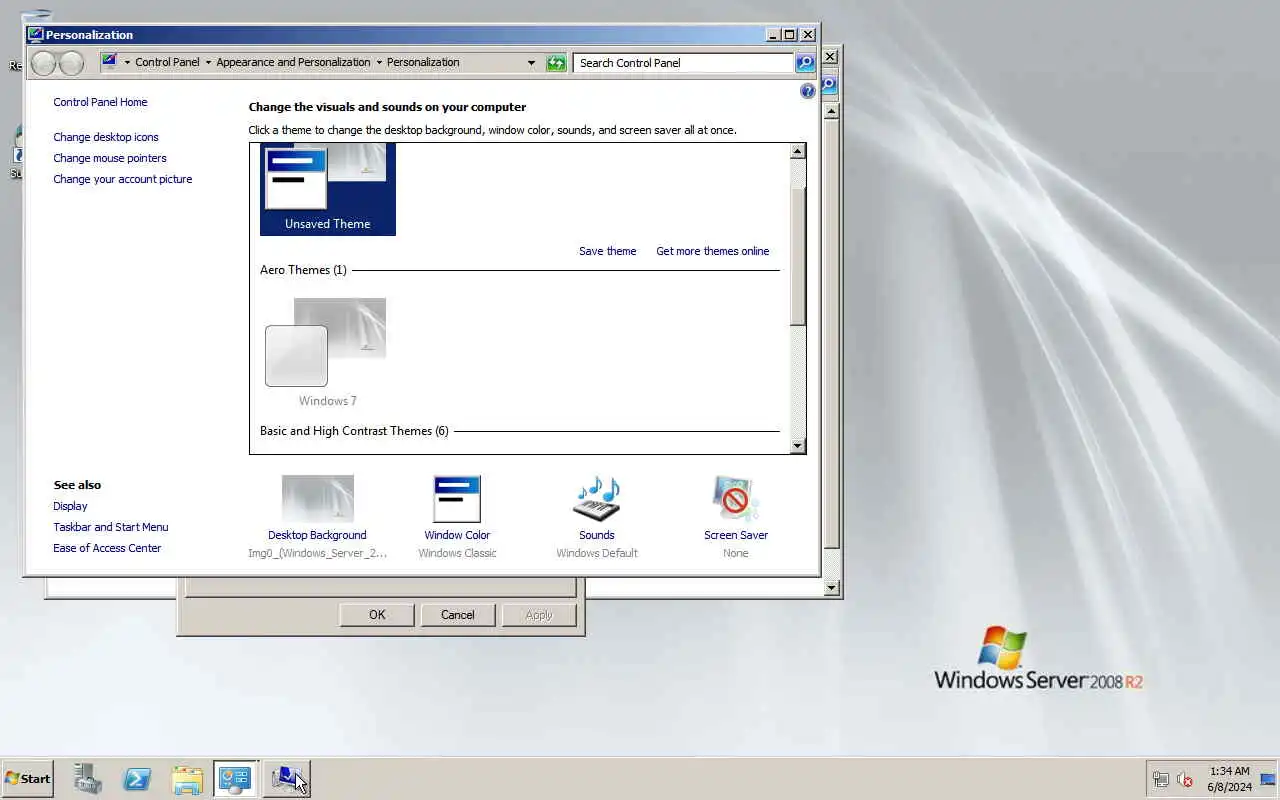Click the Control Panel address bar icon
This screenshot has width=1280, height=800.
click(x=110, y=62)
